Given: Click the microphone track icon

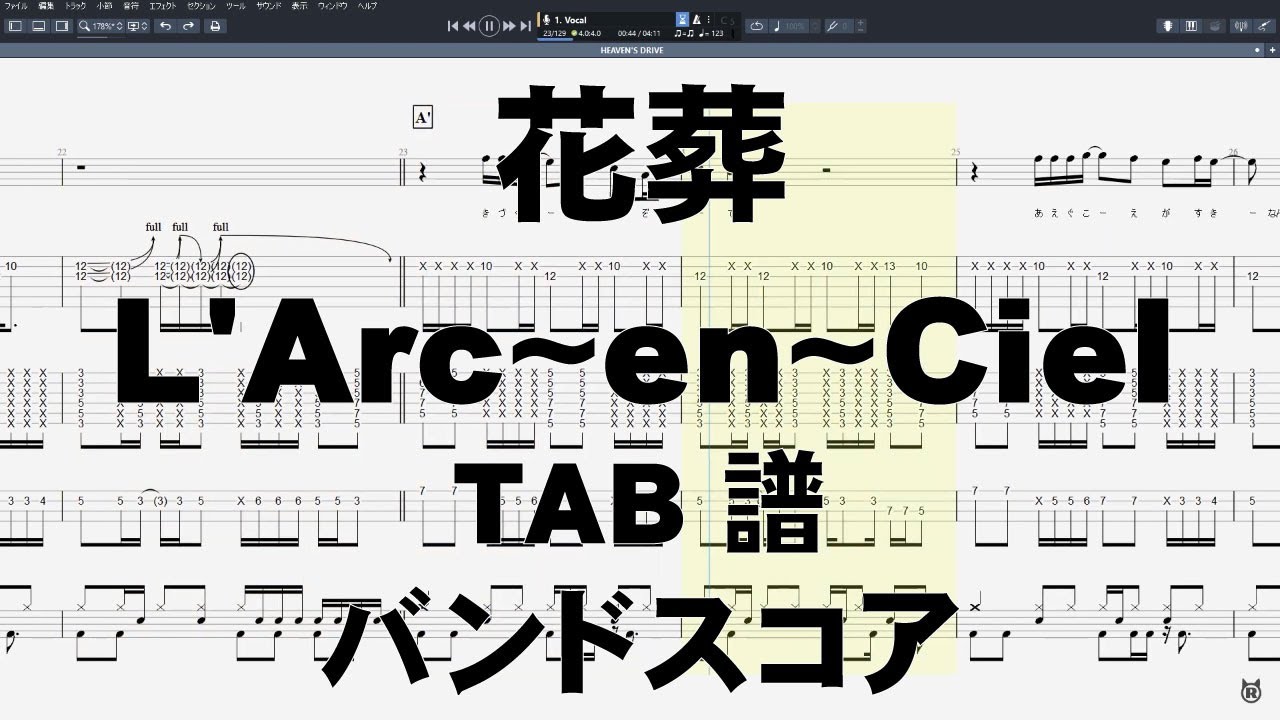Looking at the screenshot, I should click(x=546, y=20).
